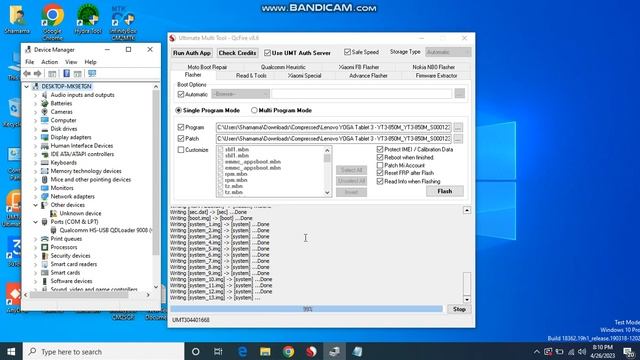Toggle Automatic boot option checkbox
The height and width of the screenshot is (360, 640).
coord(181,94)
